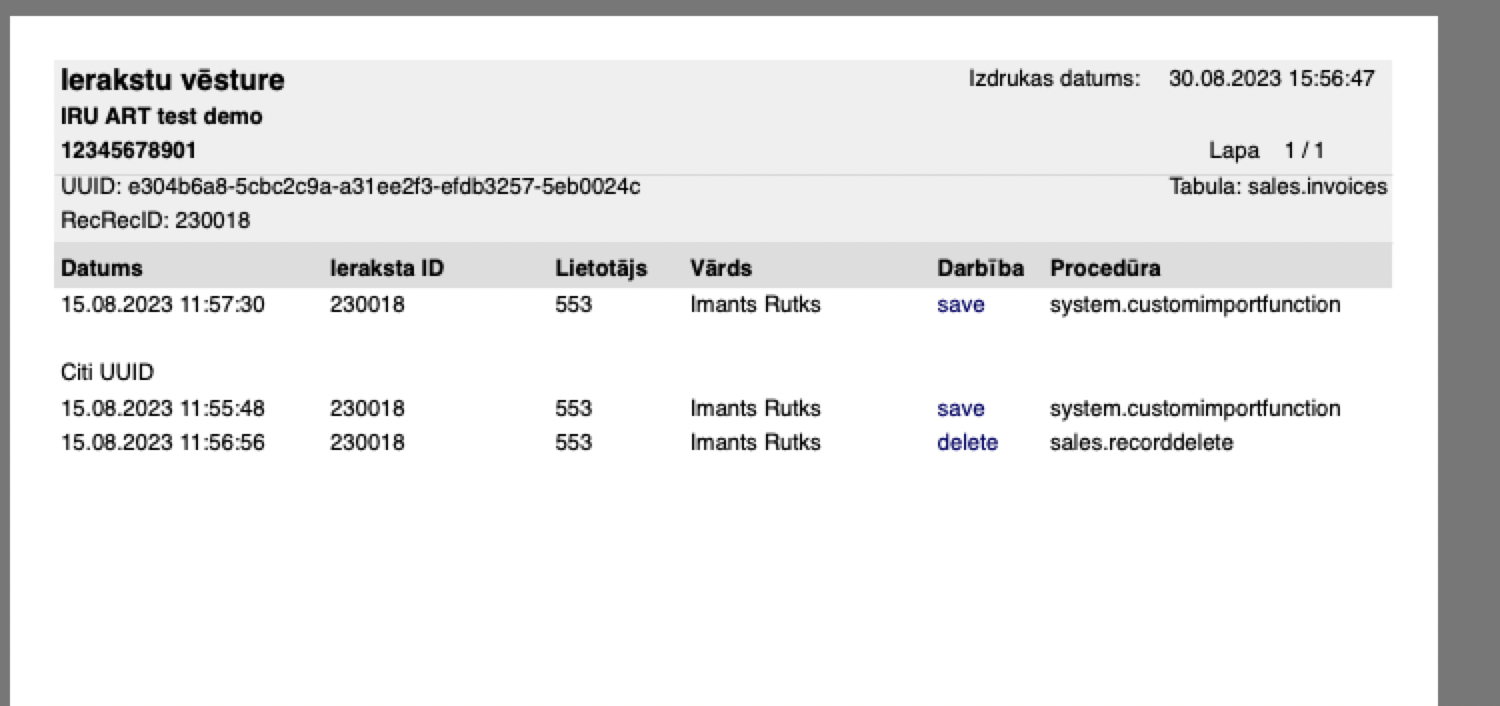Screen dimensions: 1500x706
Task: Click the 'Ieraksta ID' column header
Action: coord(387,268)
